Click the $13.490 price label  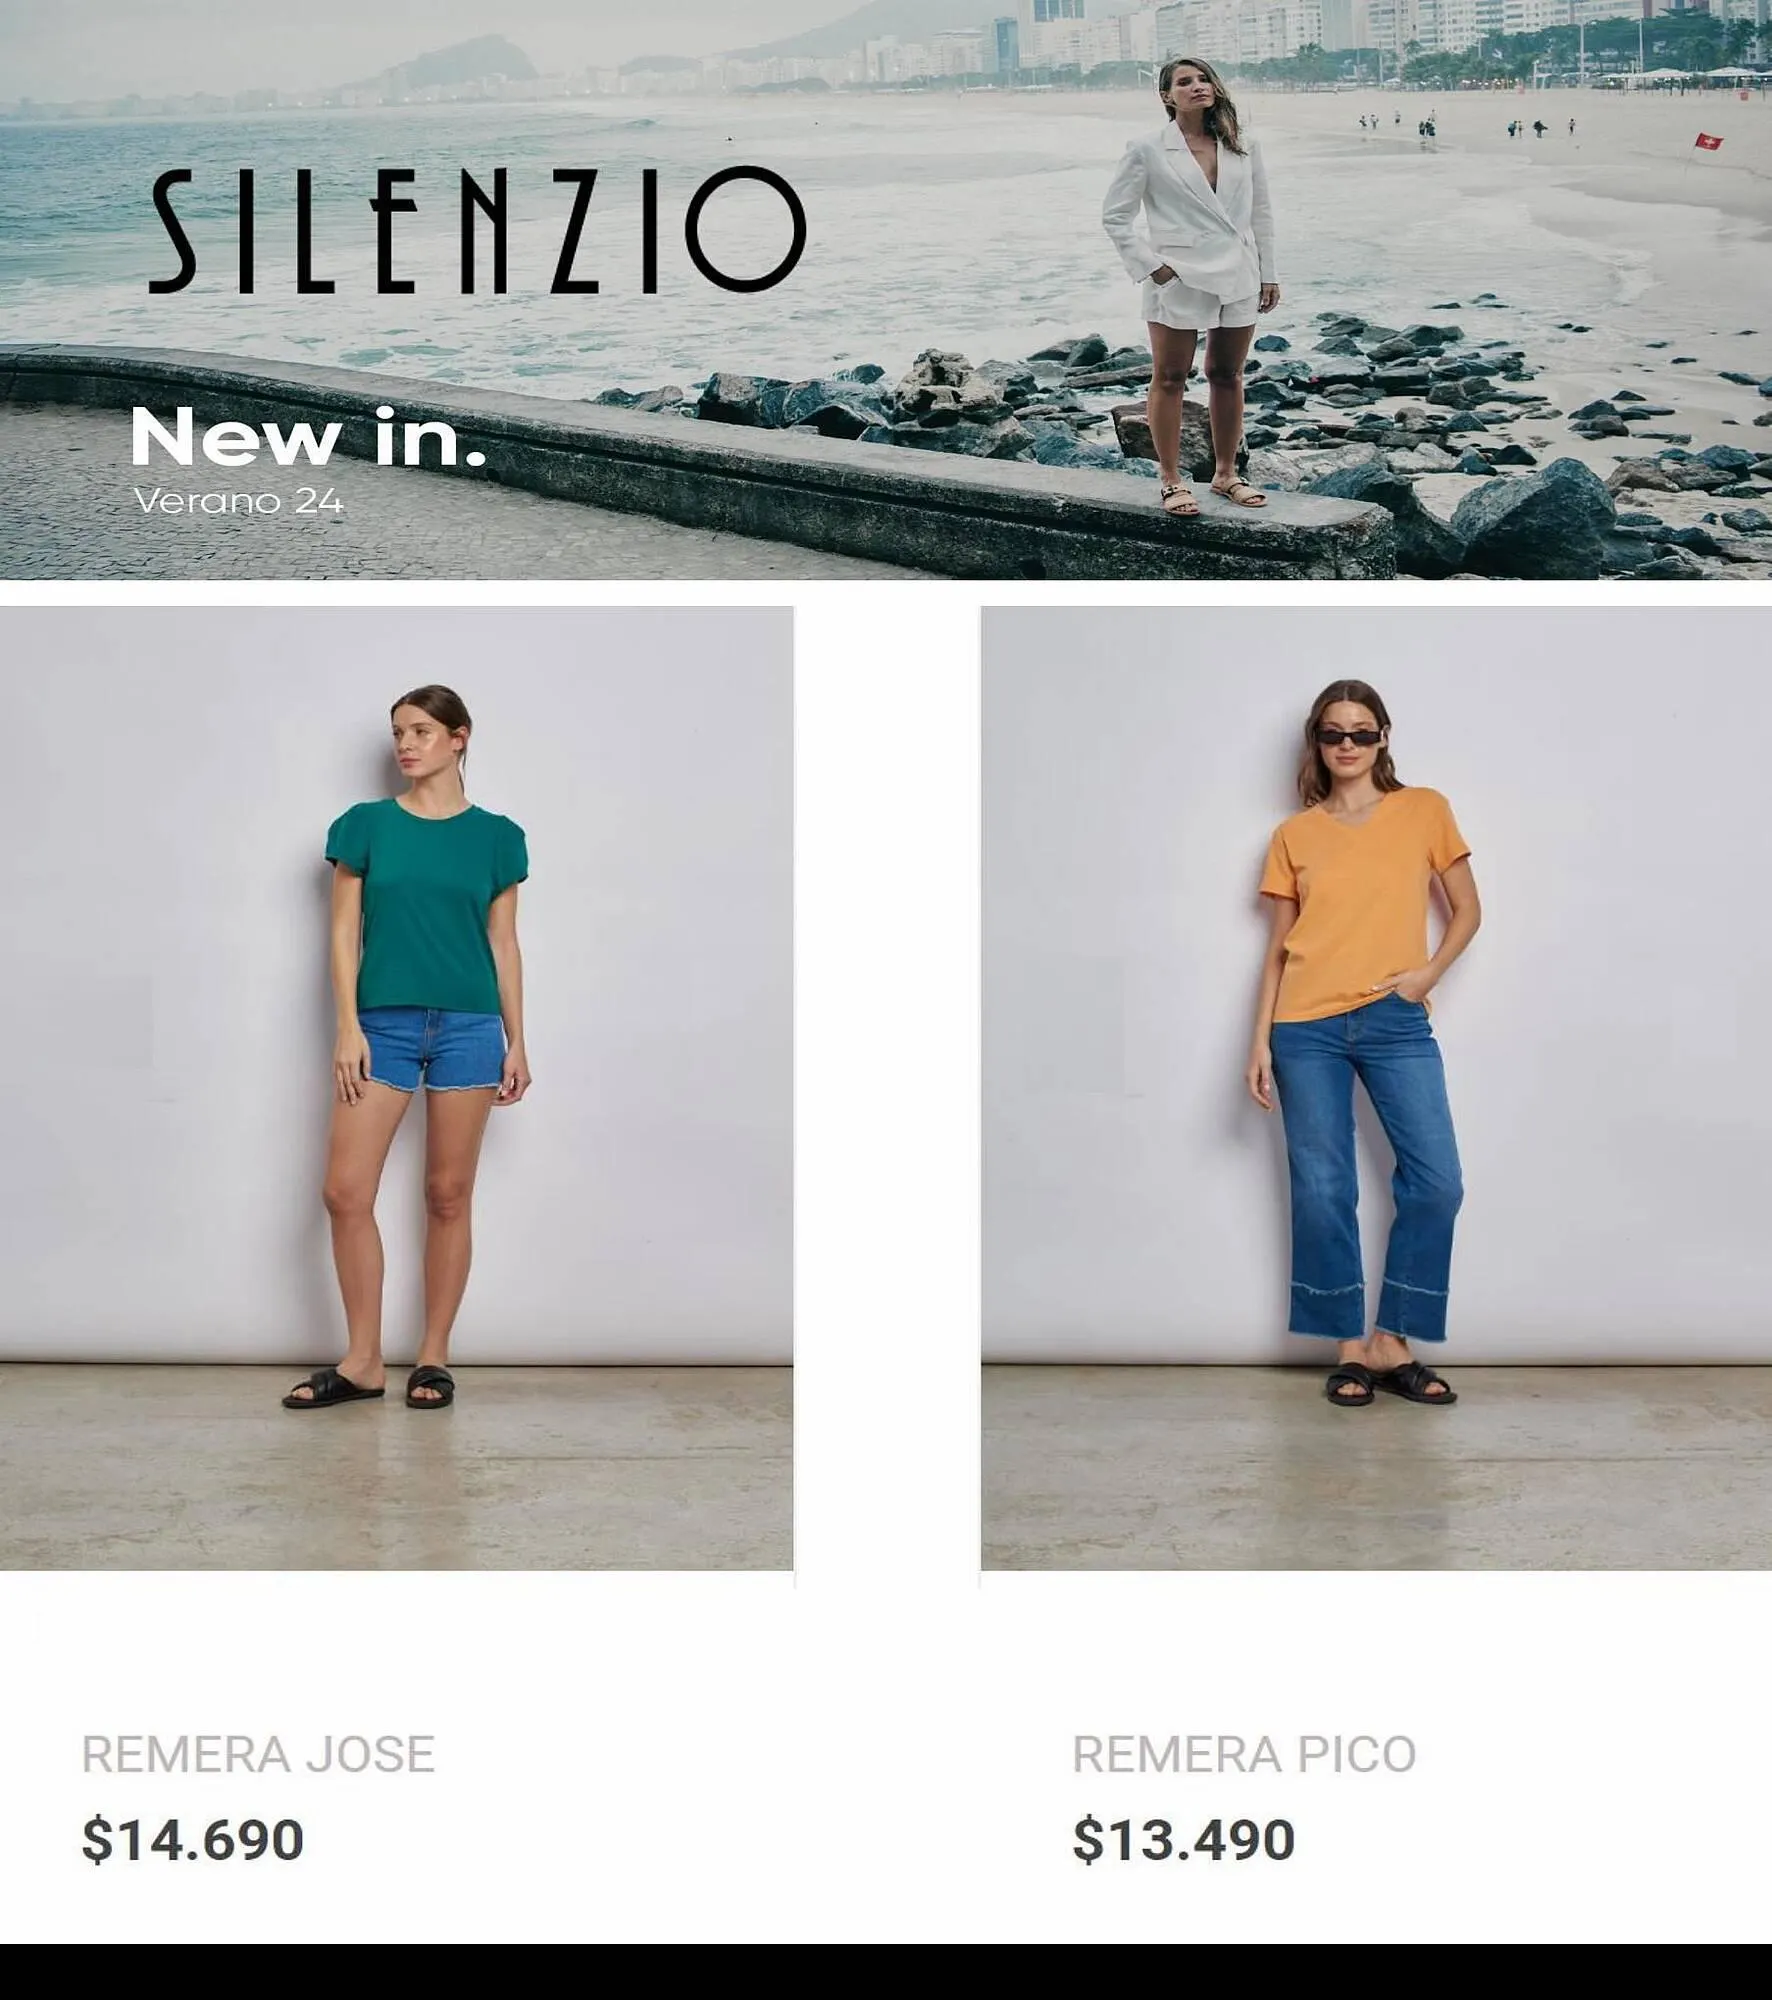click(x=1184, y=1840)
